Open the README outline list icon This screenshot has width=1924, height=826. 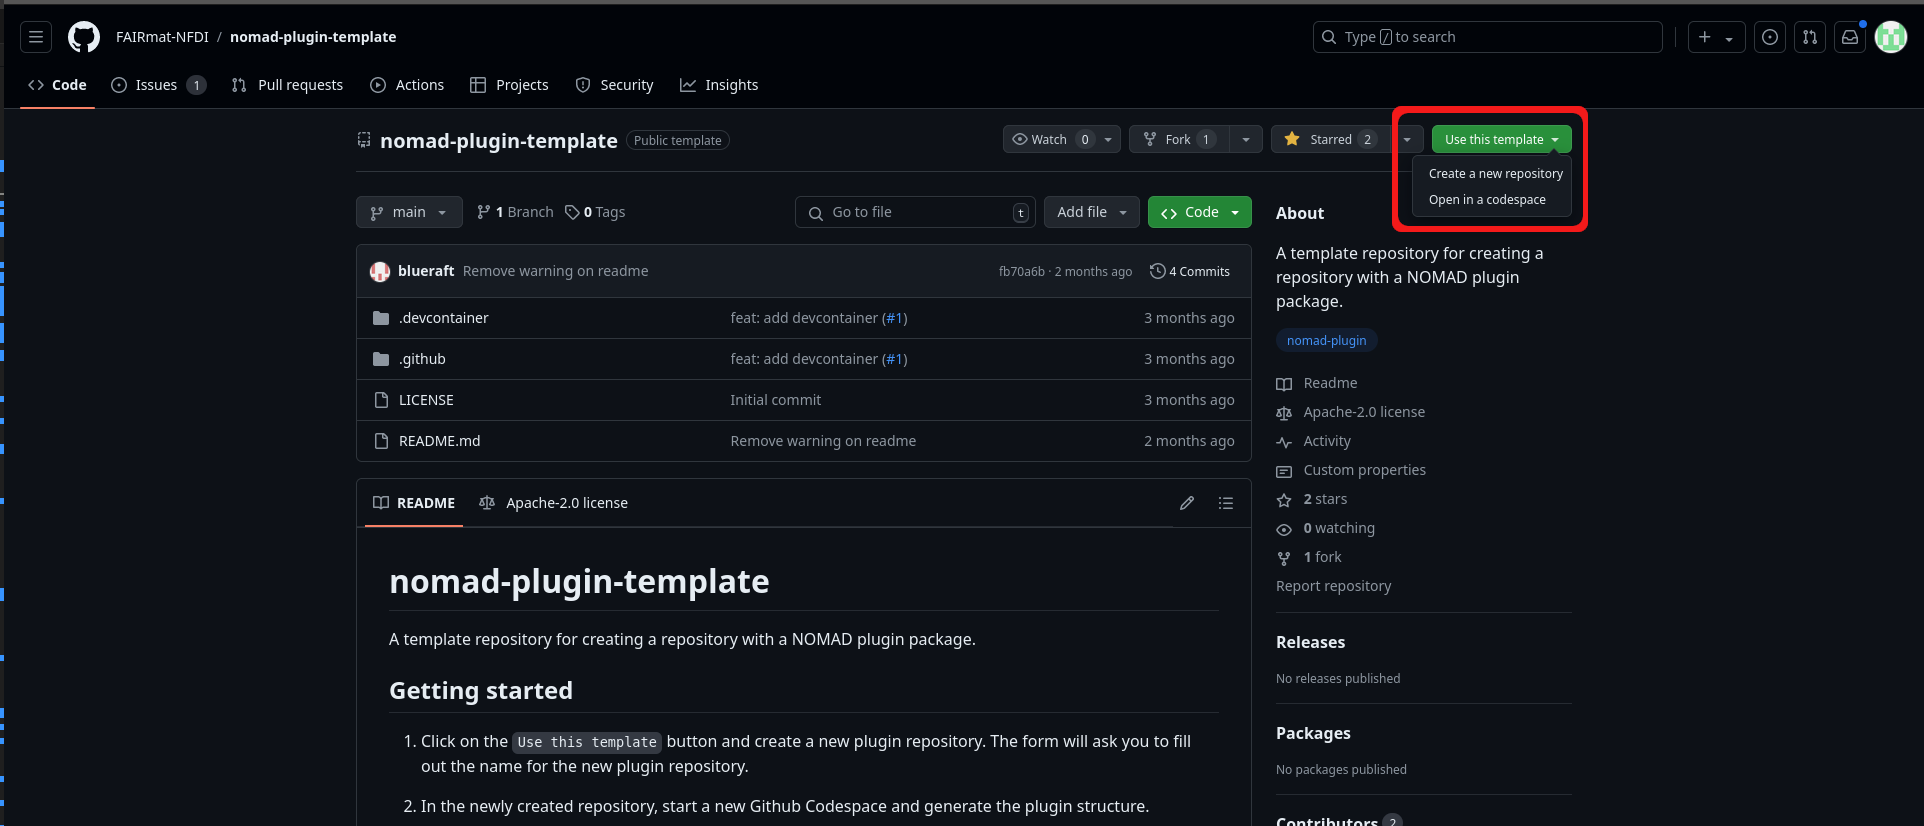tap(1226, 503)
